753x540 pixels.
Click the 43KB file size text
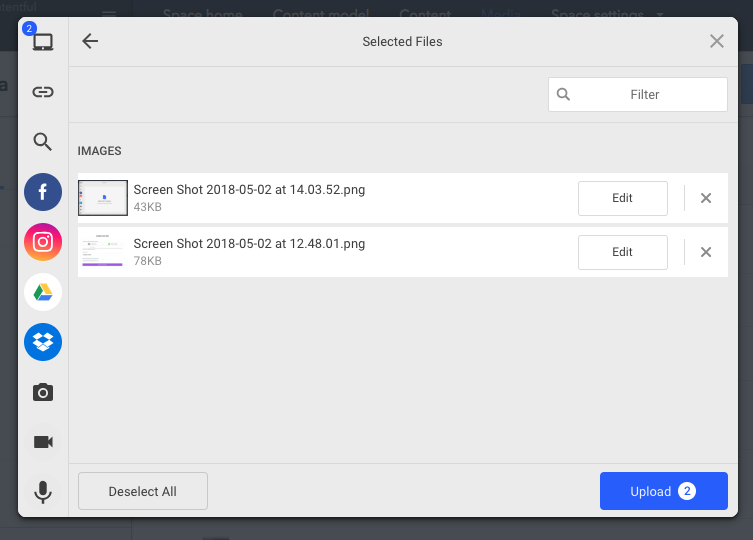tap(147, 207)
